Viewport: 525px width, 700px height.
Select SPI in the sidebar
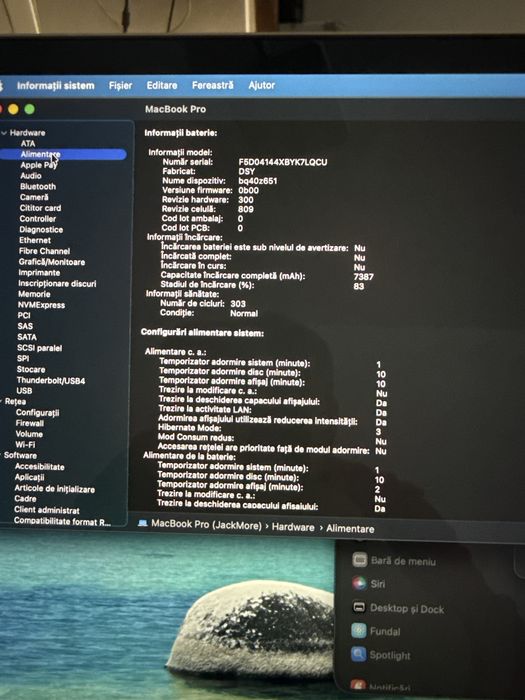[23, 358]
